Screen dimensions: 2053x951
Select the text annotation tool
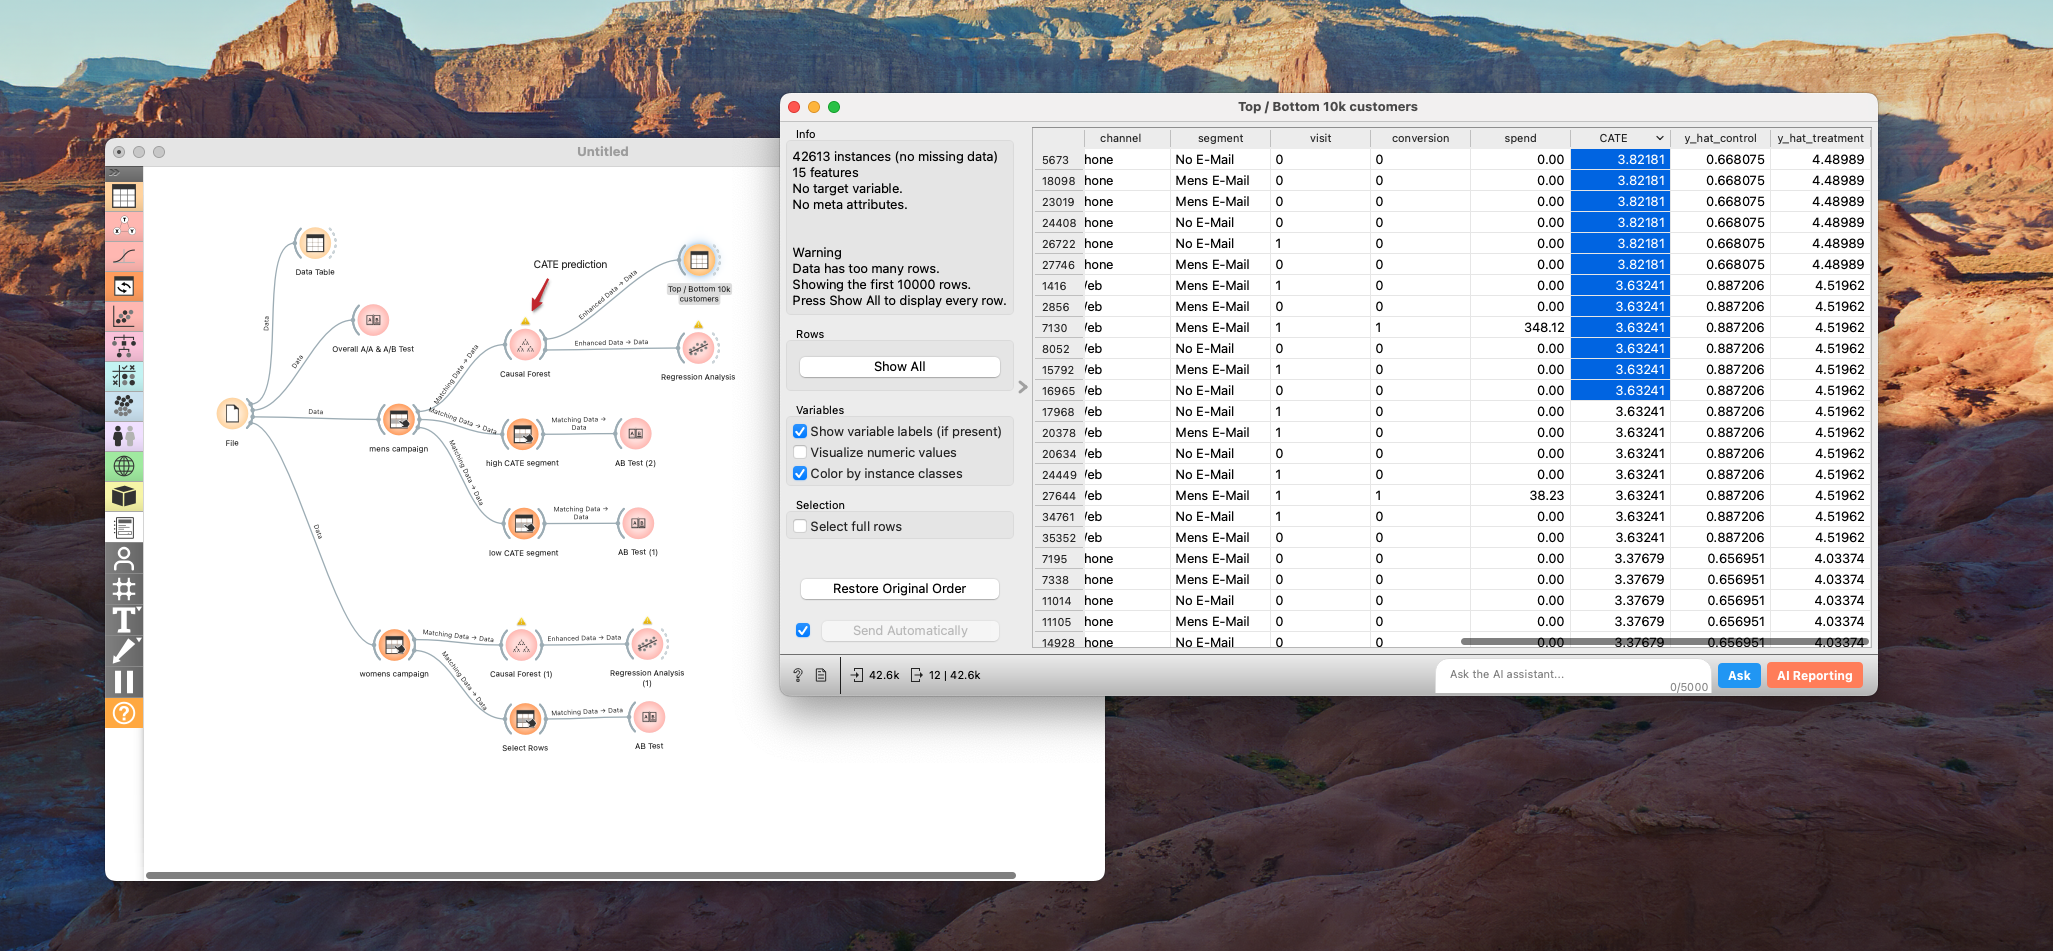coord(124,620)
